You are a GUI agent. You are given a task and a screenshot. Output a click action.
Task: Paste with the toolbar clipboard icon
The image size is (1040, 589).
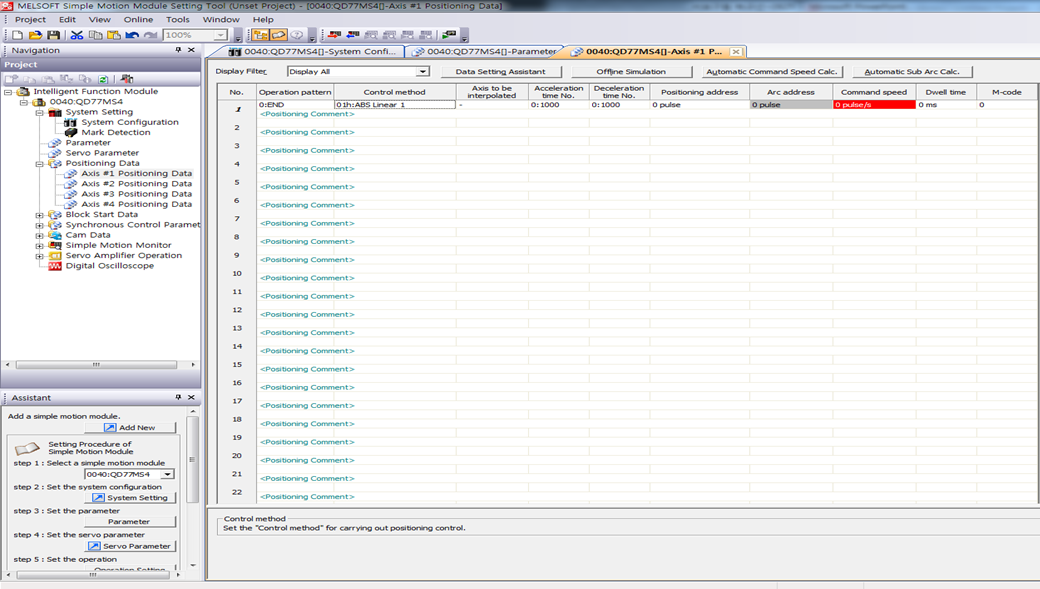pos(114,35)
